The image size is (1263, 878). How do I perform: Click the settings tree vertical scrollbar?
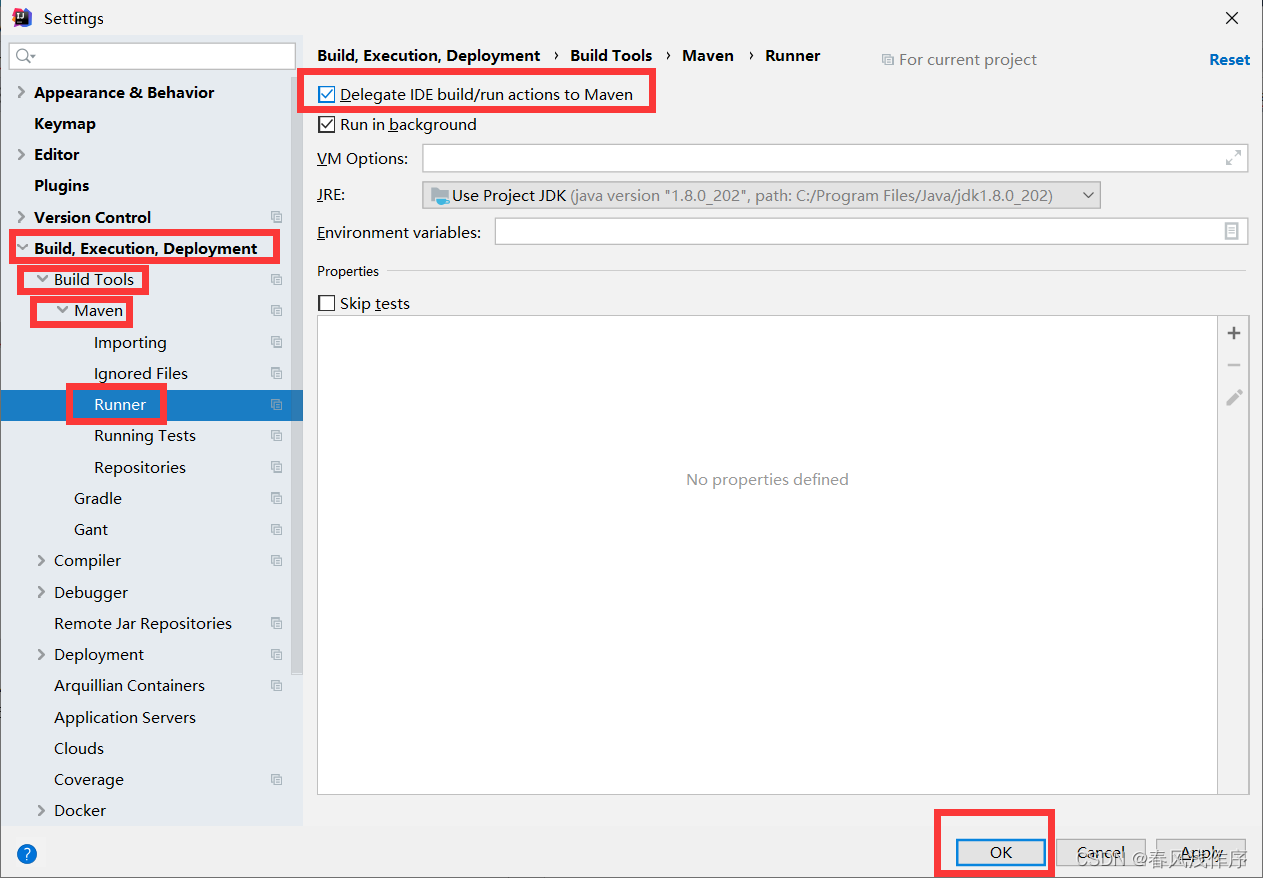click(296, 375)
